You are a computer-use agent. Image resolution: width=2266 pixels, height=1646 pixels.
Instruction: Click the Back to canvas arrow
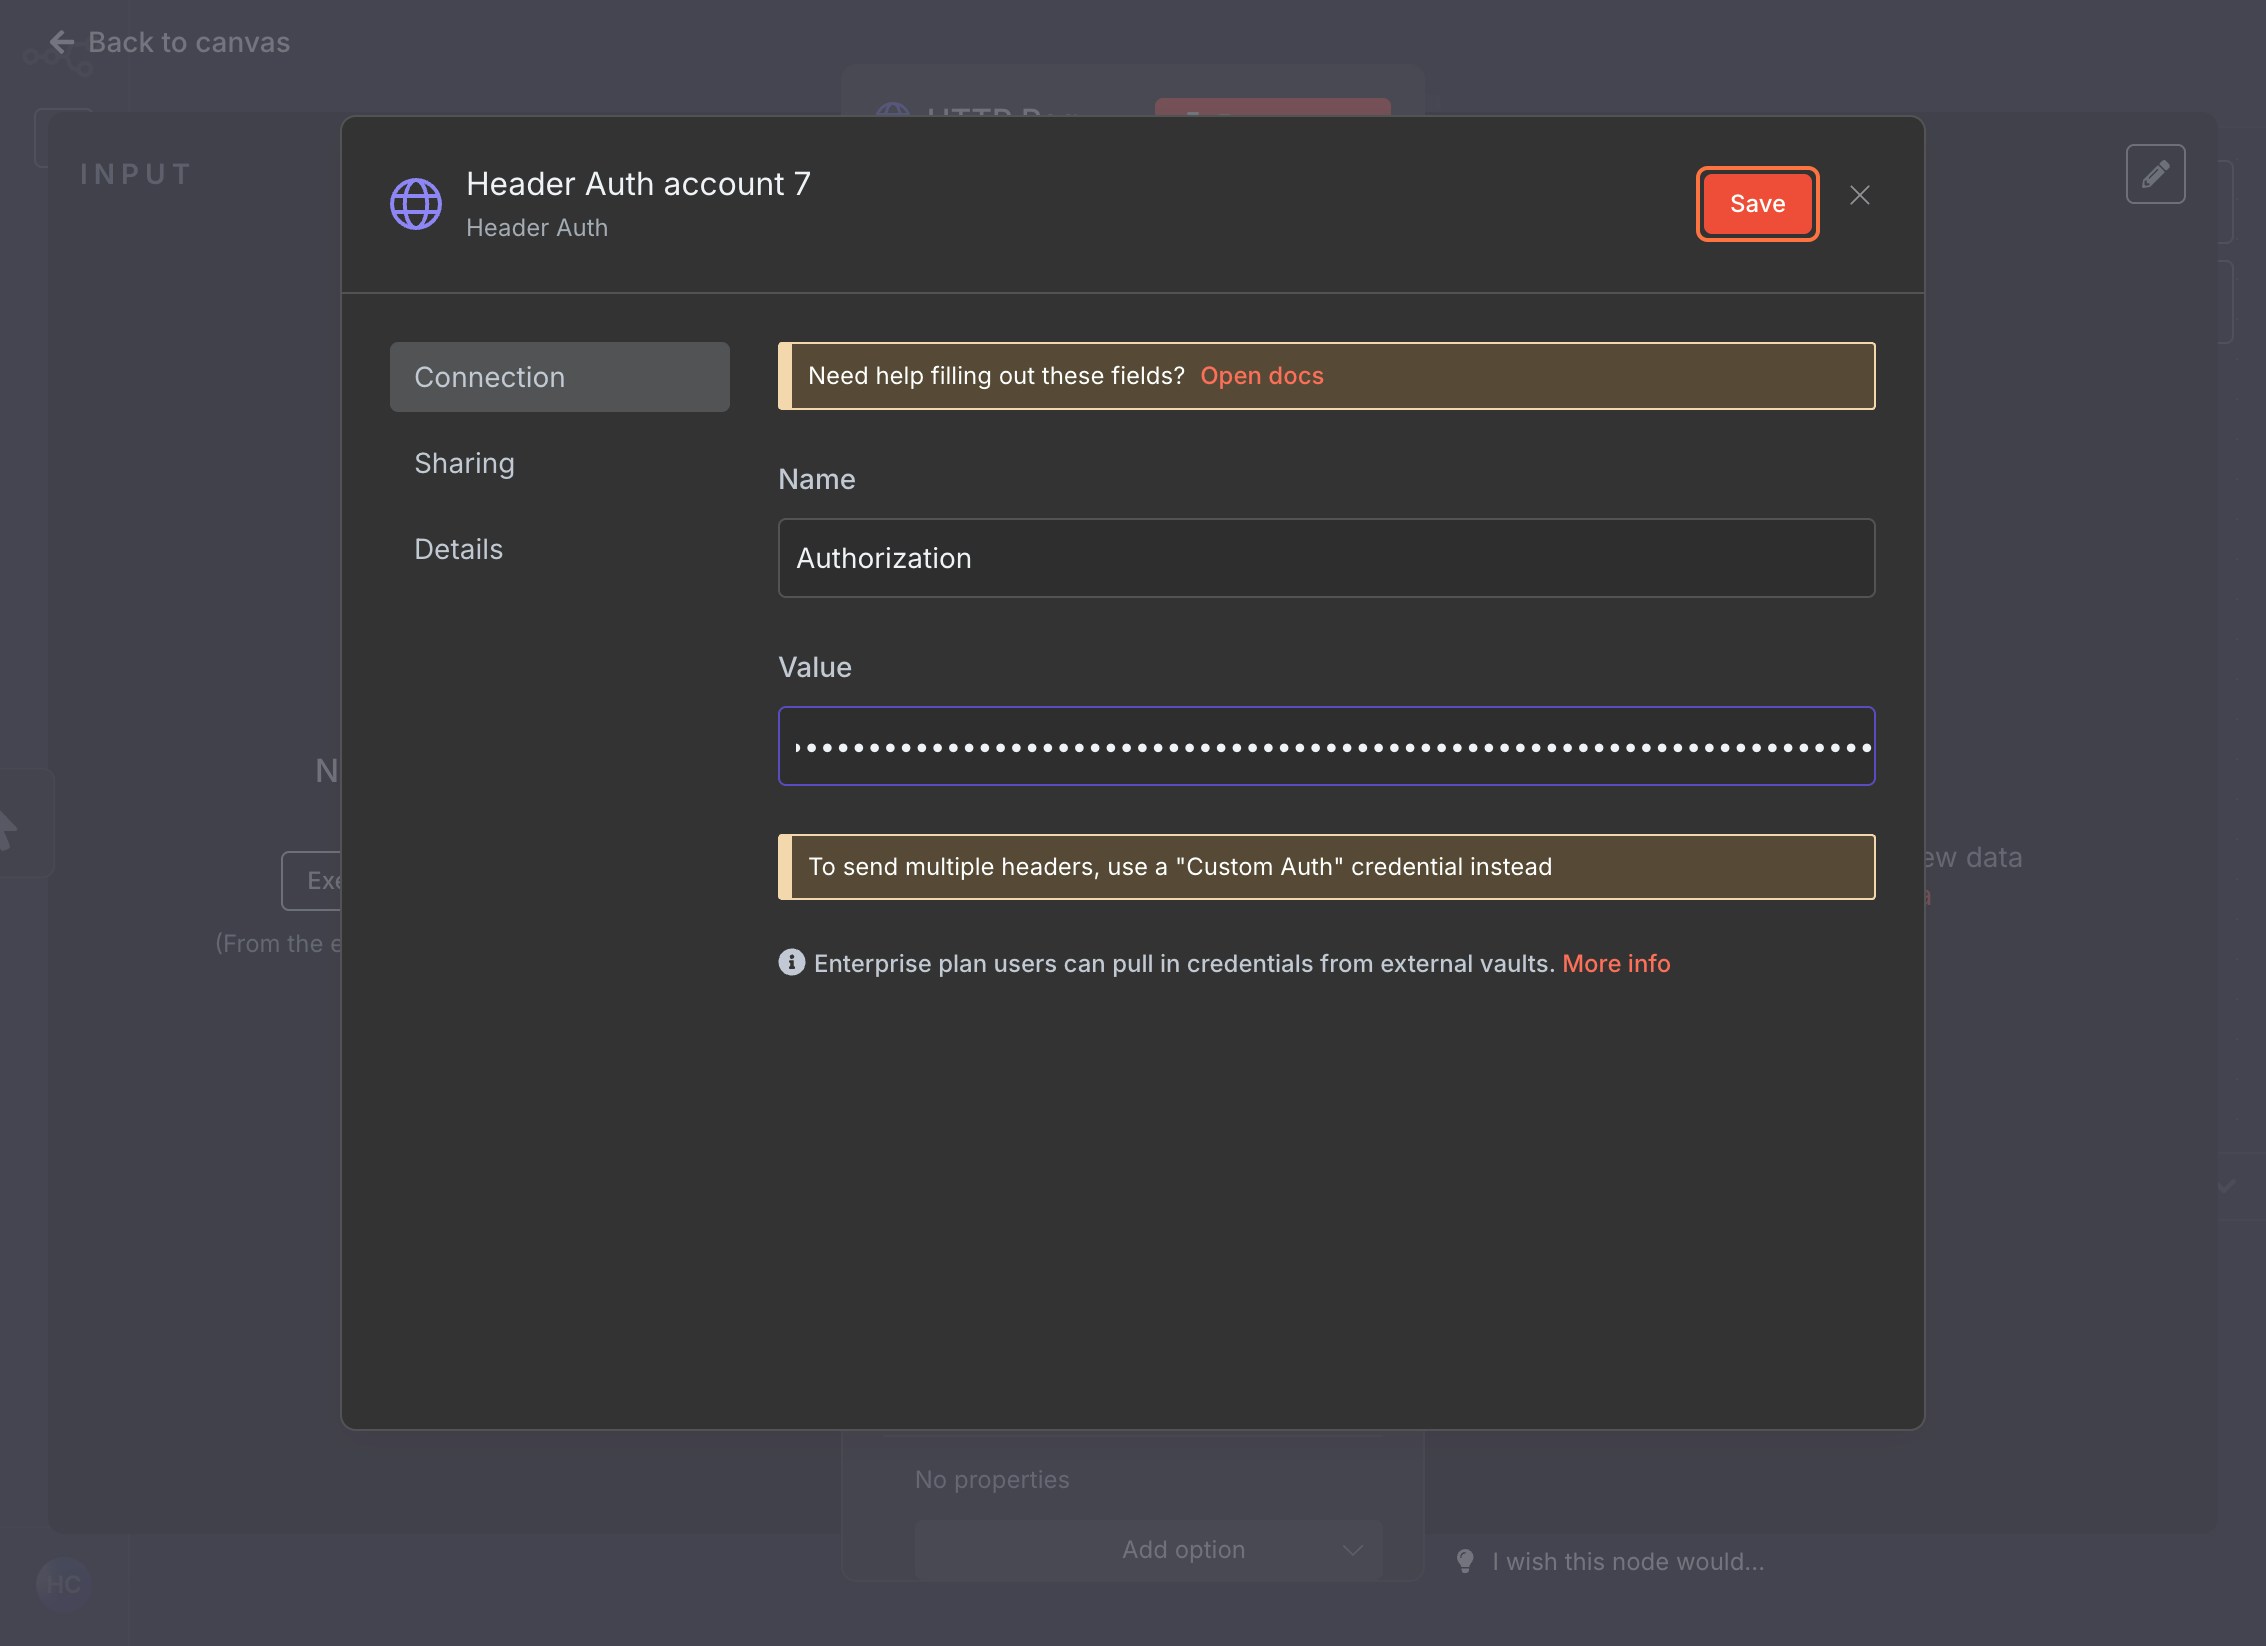[62, 42]
